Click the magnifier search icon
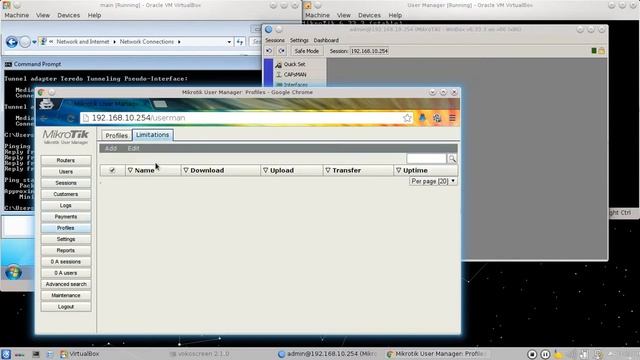Image resolution: width=640 pixels, height=360 pixels. click(x=452, y=158)
